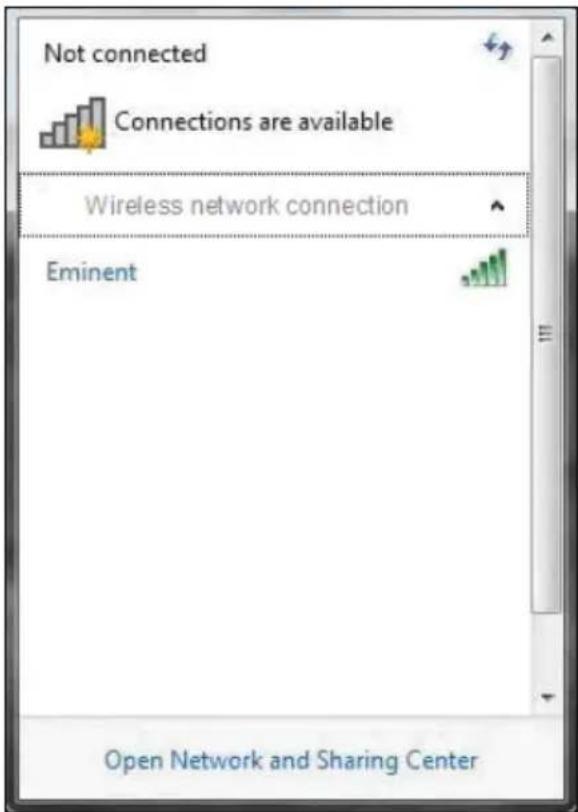Select the Wireless network connection header
This screenshot has width=578, height=812.
[x=273, y=206]
